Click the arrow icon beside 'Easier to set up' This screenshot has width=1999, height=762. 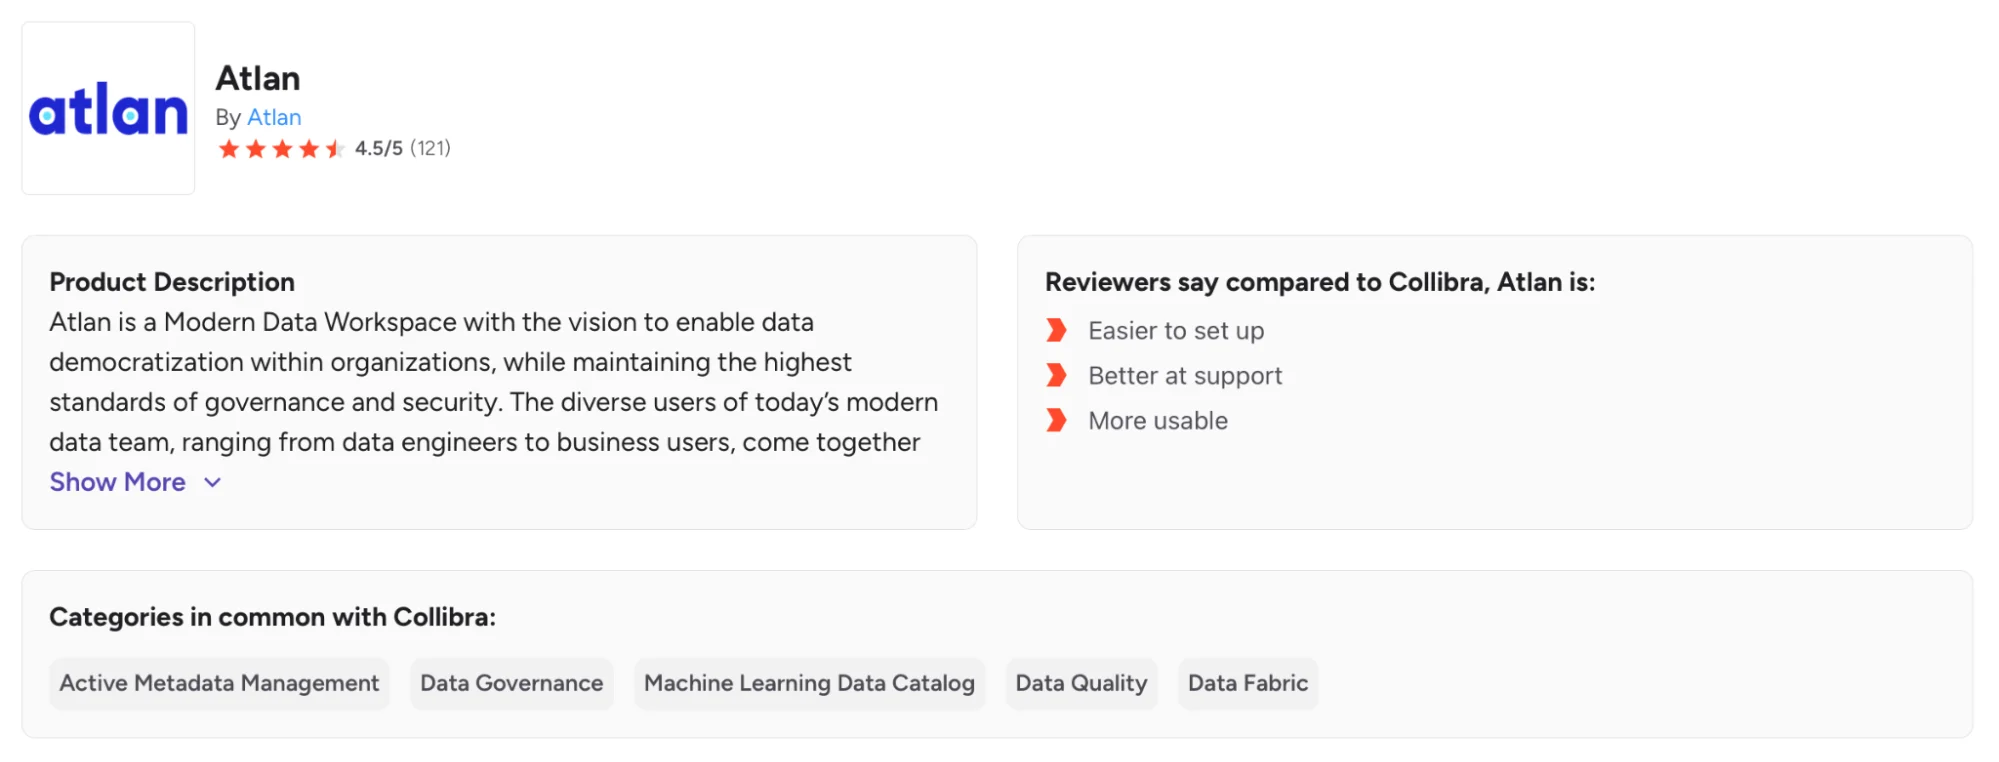click(x=1057, y=330)
